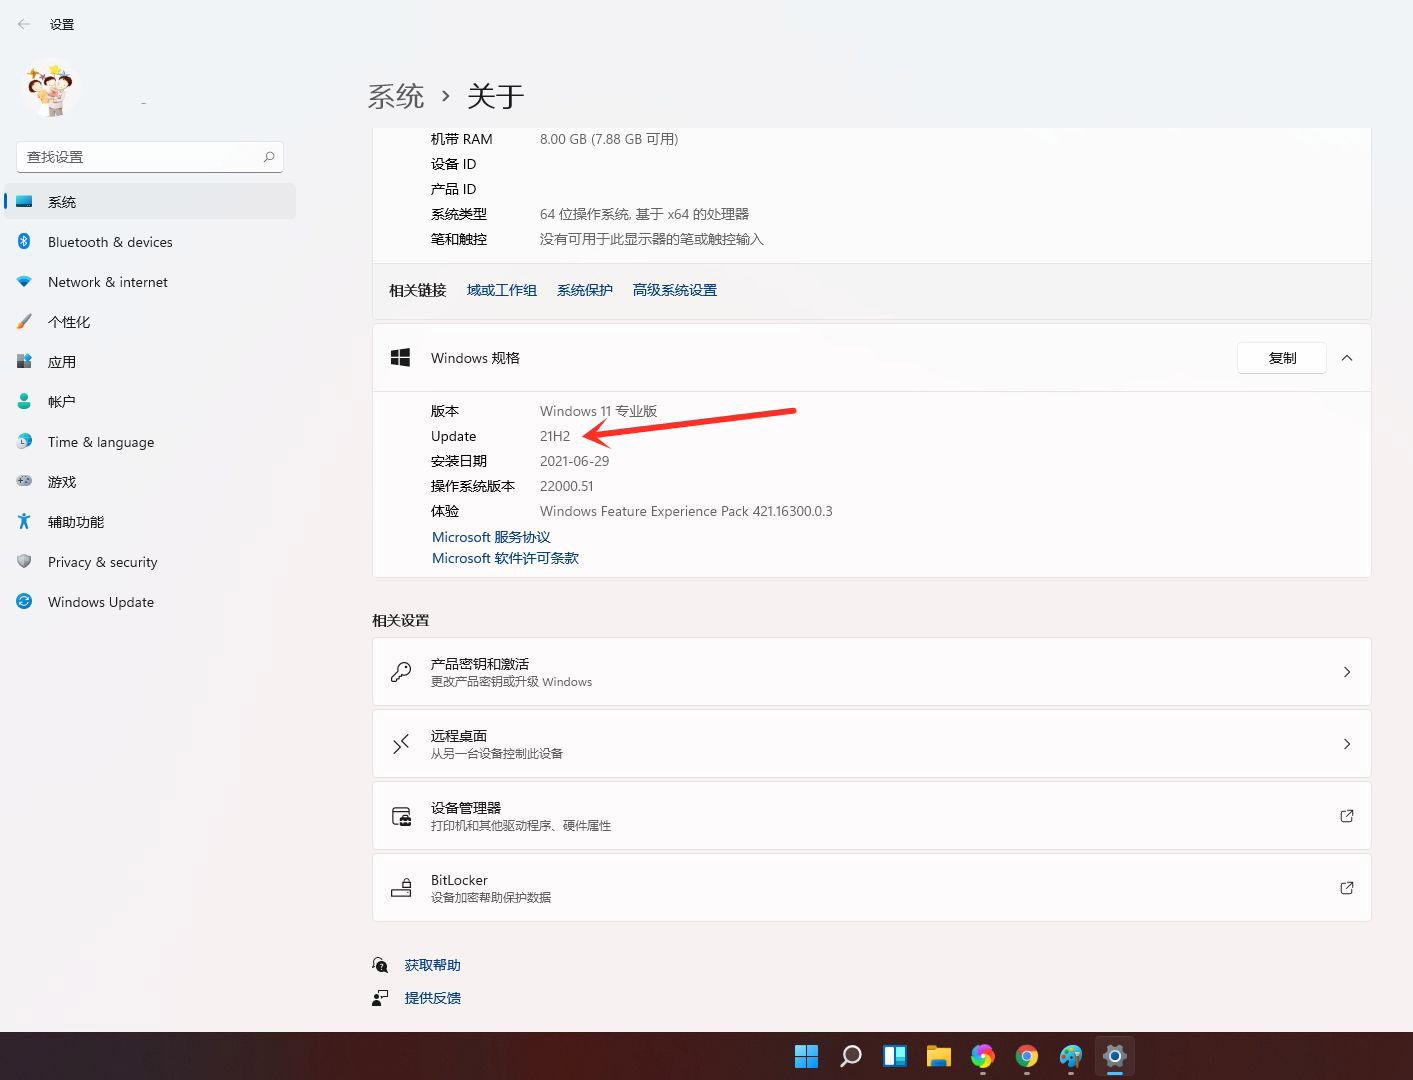Click the 提供反馈 feedback link
Viewport: 1413px width, 1080px height.
click(x=432, y=997)
